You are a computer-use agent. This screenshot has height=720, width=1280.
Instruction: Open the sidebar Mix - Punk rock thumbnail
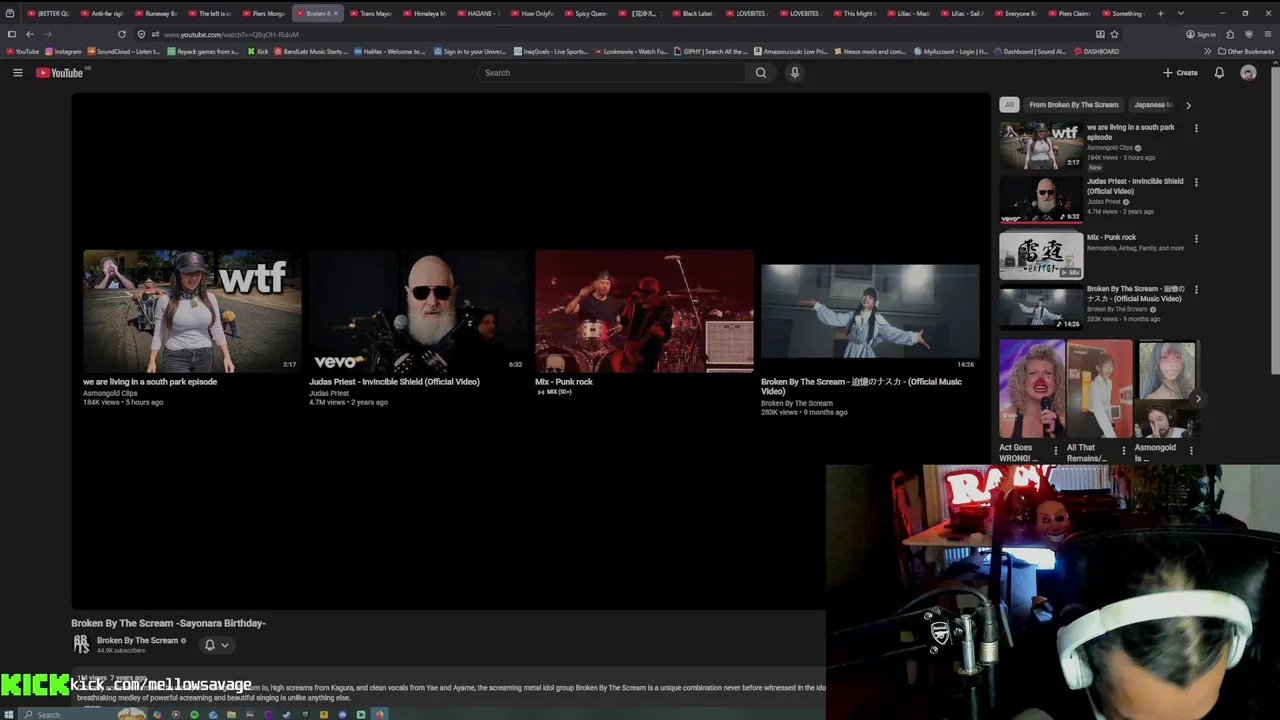[x=1041, y=256]
